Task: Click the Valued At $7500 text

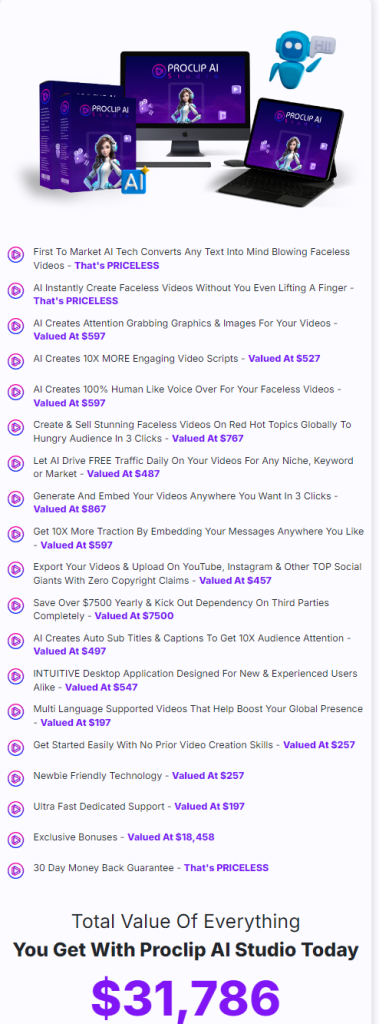Action: point(134,616)
